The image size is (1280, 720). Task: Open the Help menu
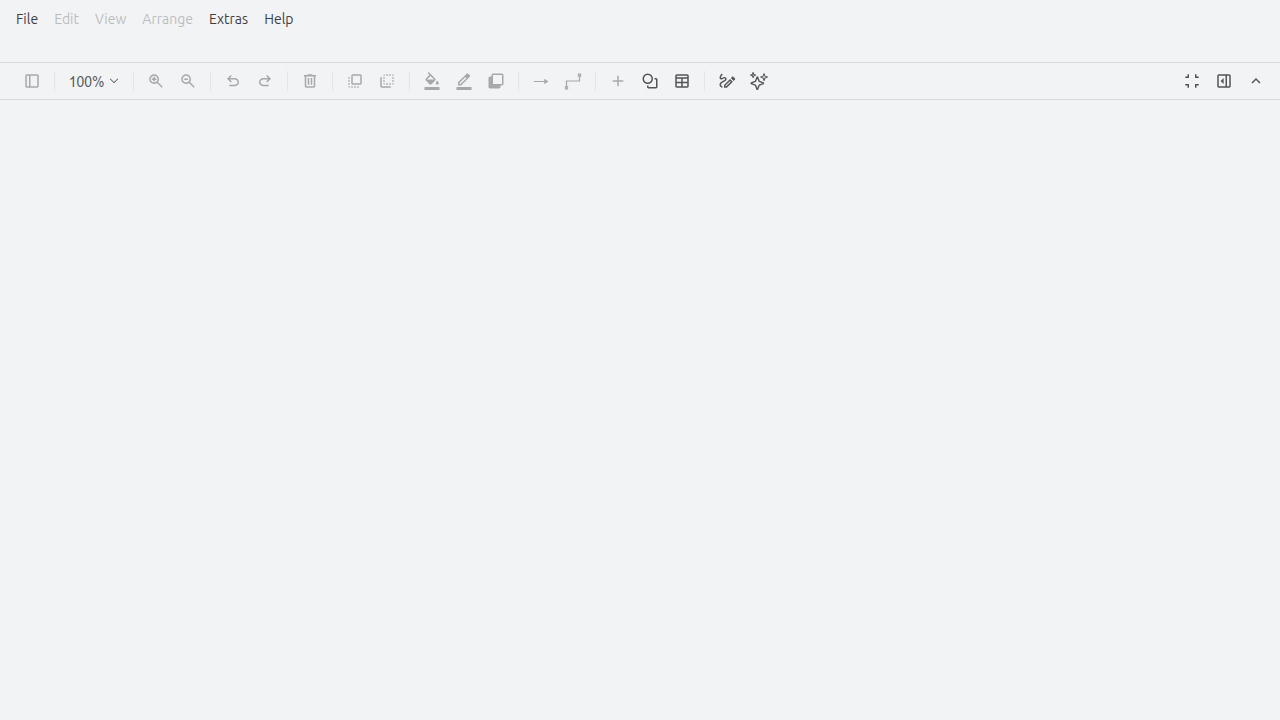(279, 19)
